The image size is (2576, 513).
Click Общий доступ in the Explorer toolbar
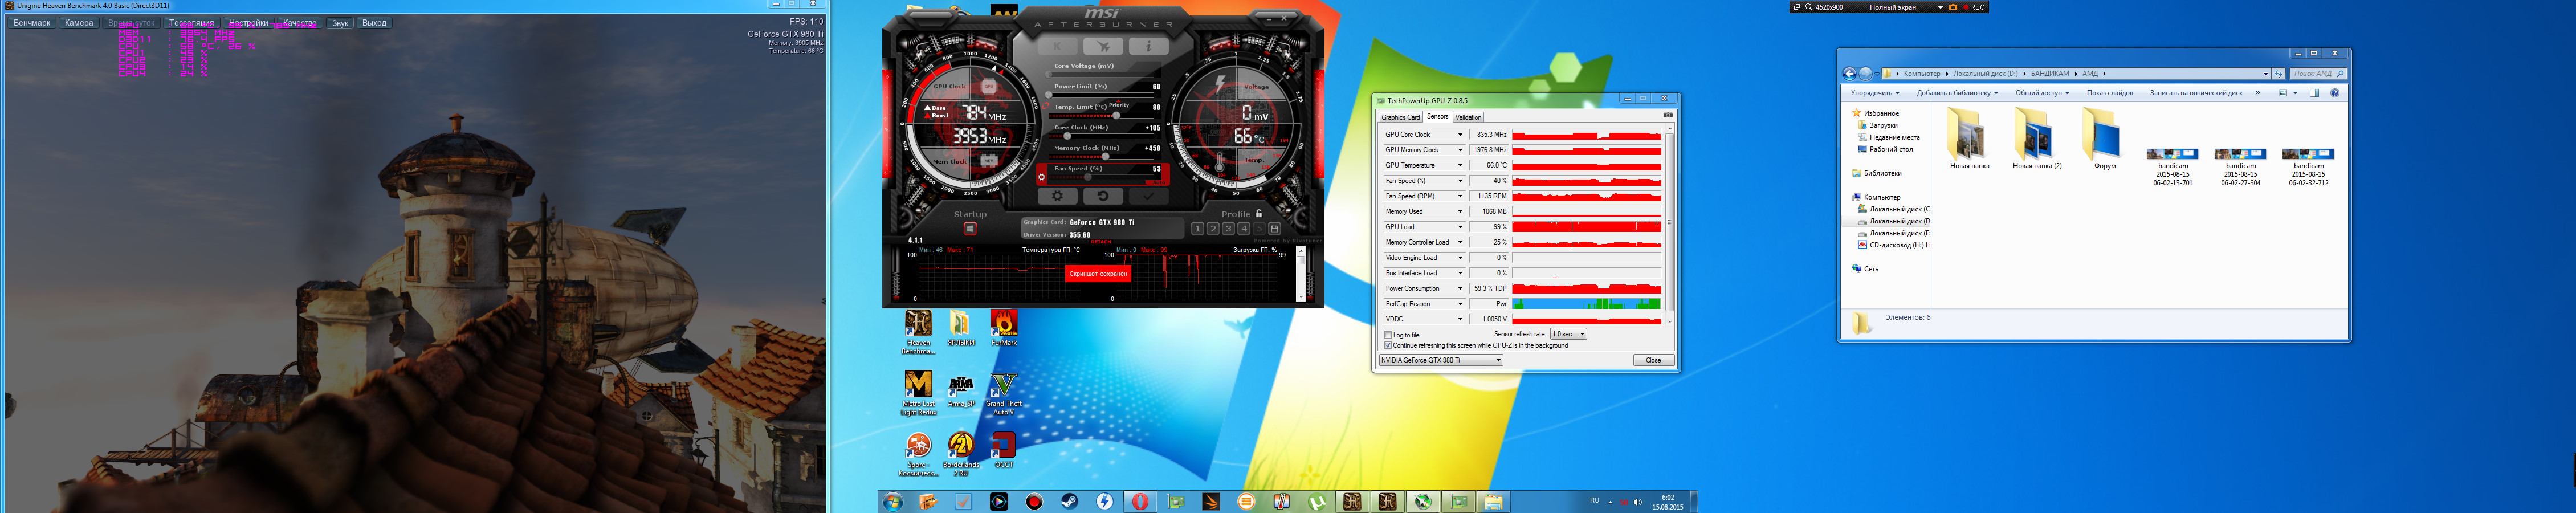[2042, 93]
